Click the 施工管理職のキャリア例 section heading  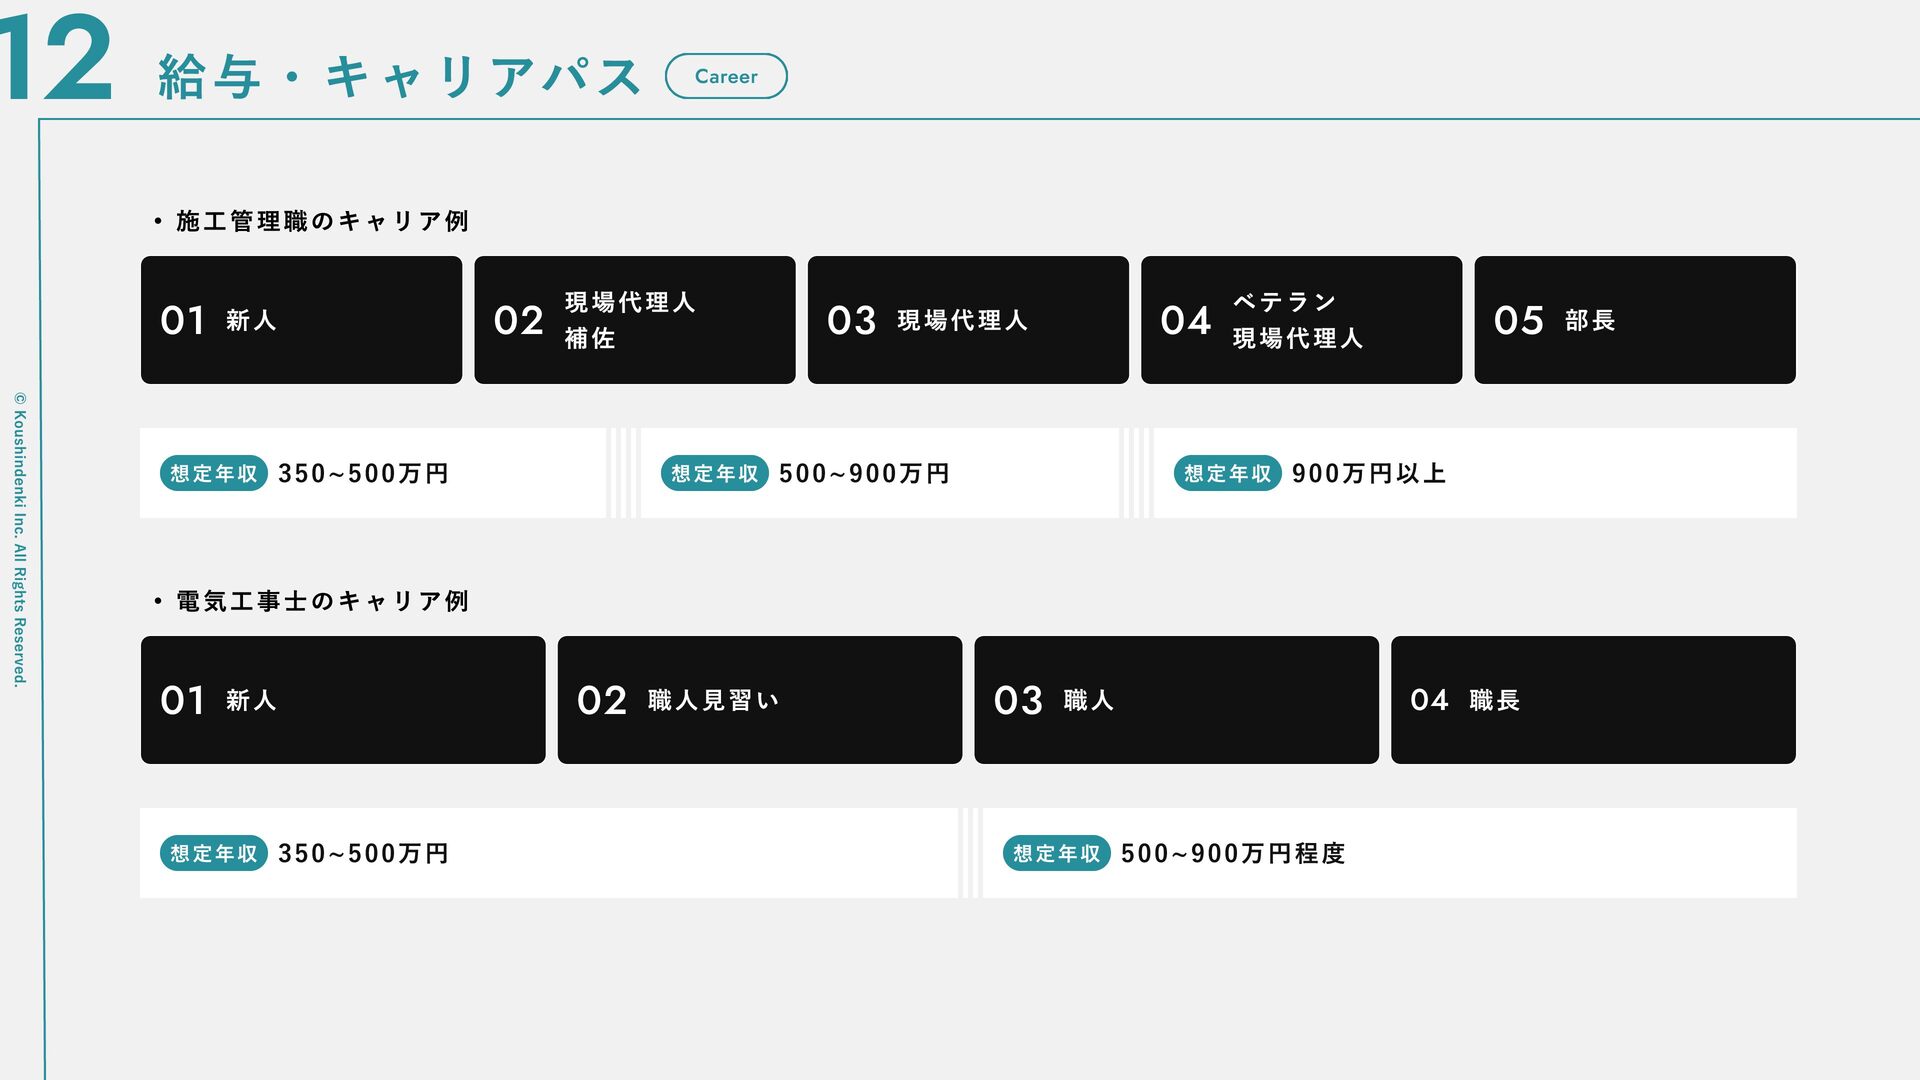pos(321,221)
